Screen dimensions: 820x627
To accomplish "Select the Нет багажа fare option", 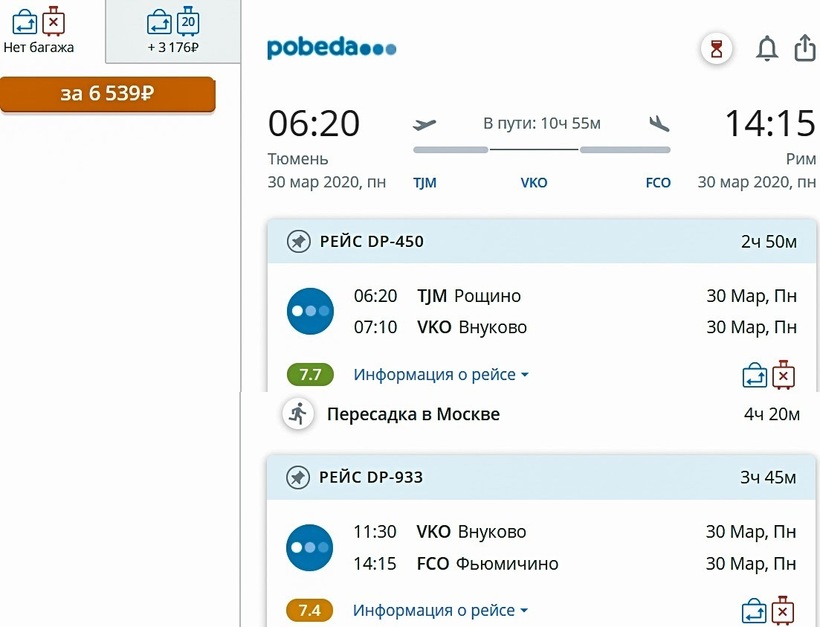I will [39, 31].
